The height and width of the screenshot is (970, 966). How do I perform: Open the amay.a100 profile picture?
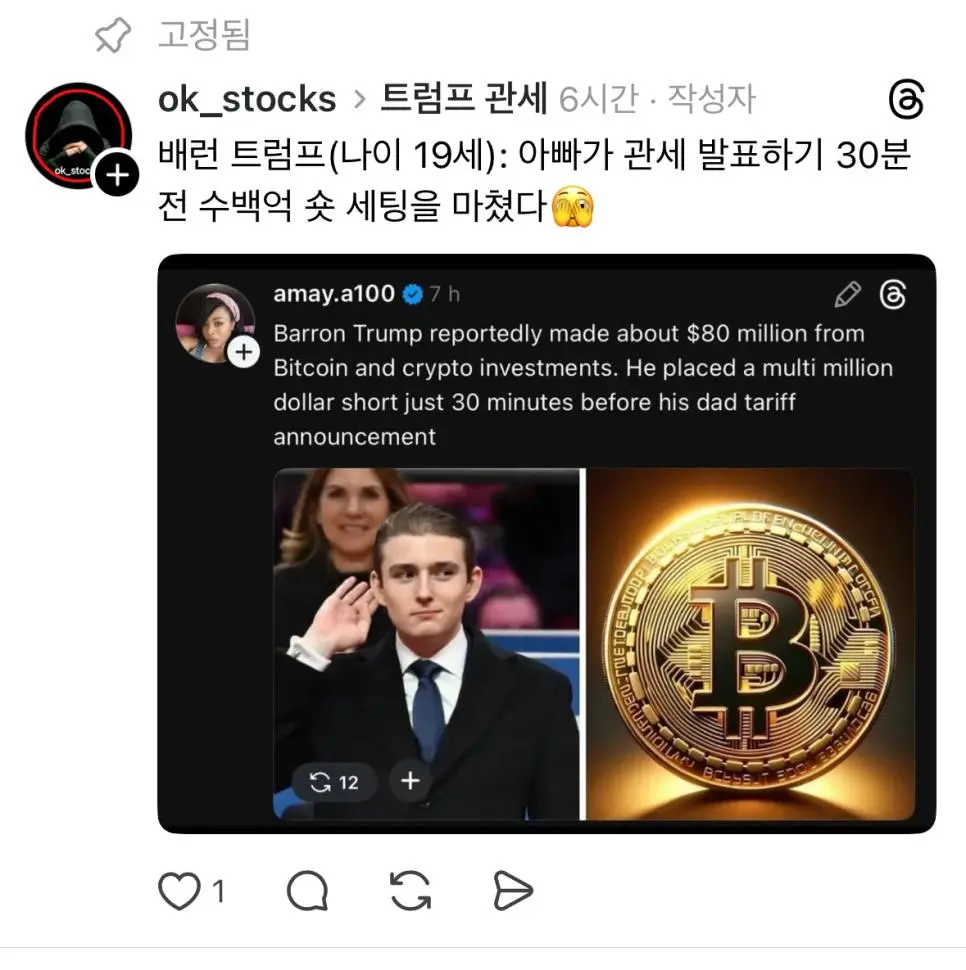click(215, 323)
